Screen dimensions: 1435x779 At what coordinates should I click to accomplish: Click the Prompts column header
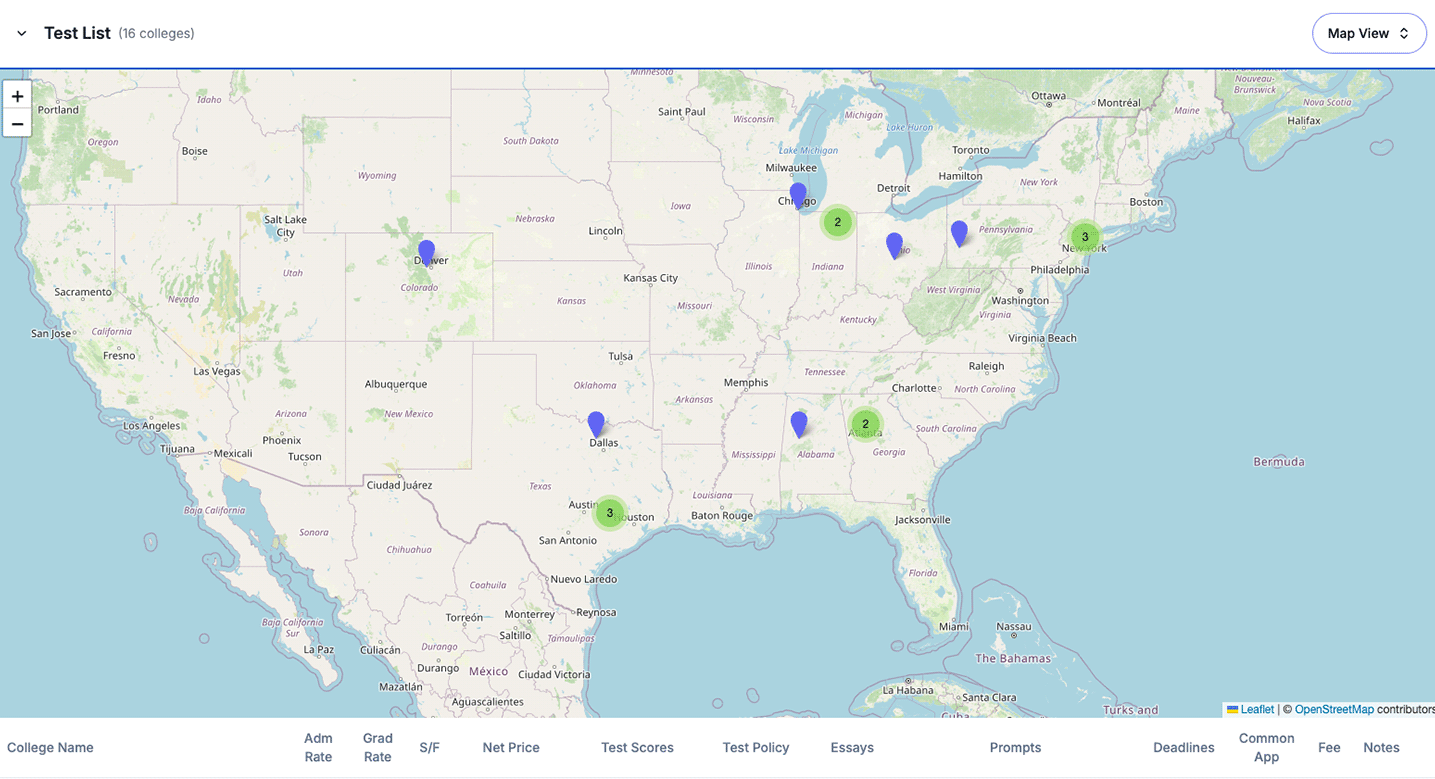click(x=1015, y=748)
